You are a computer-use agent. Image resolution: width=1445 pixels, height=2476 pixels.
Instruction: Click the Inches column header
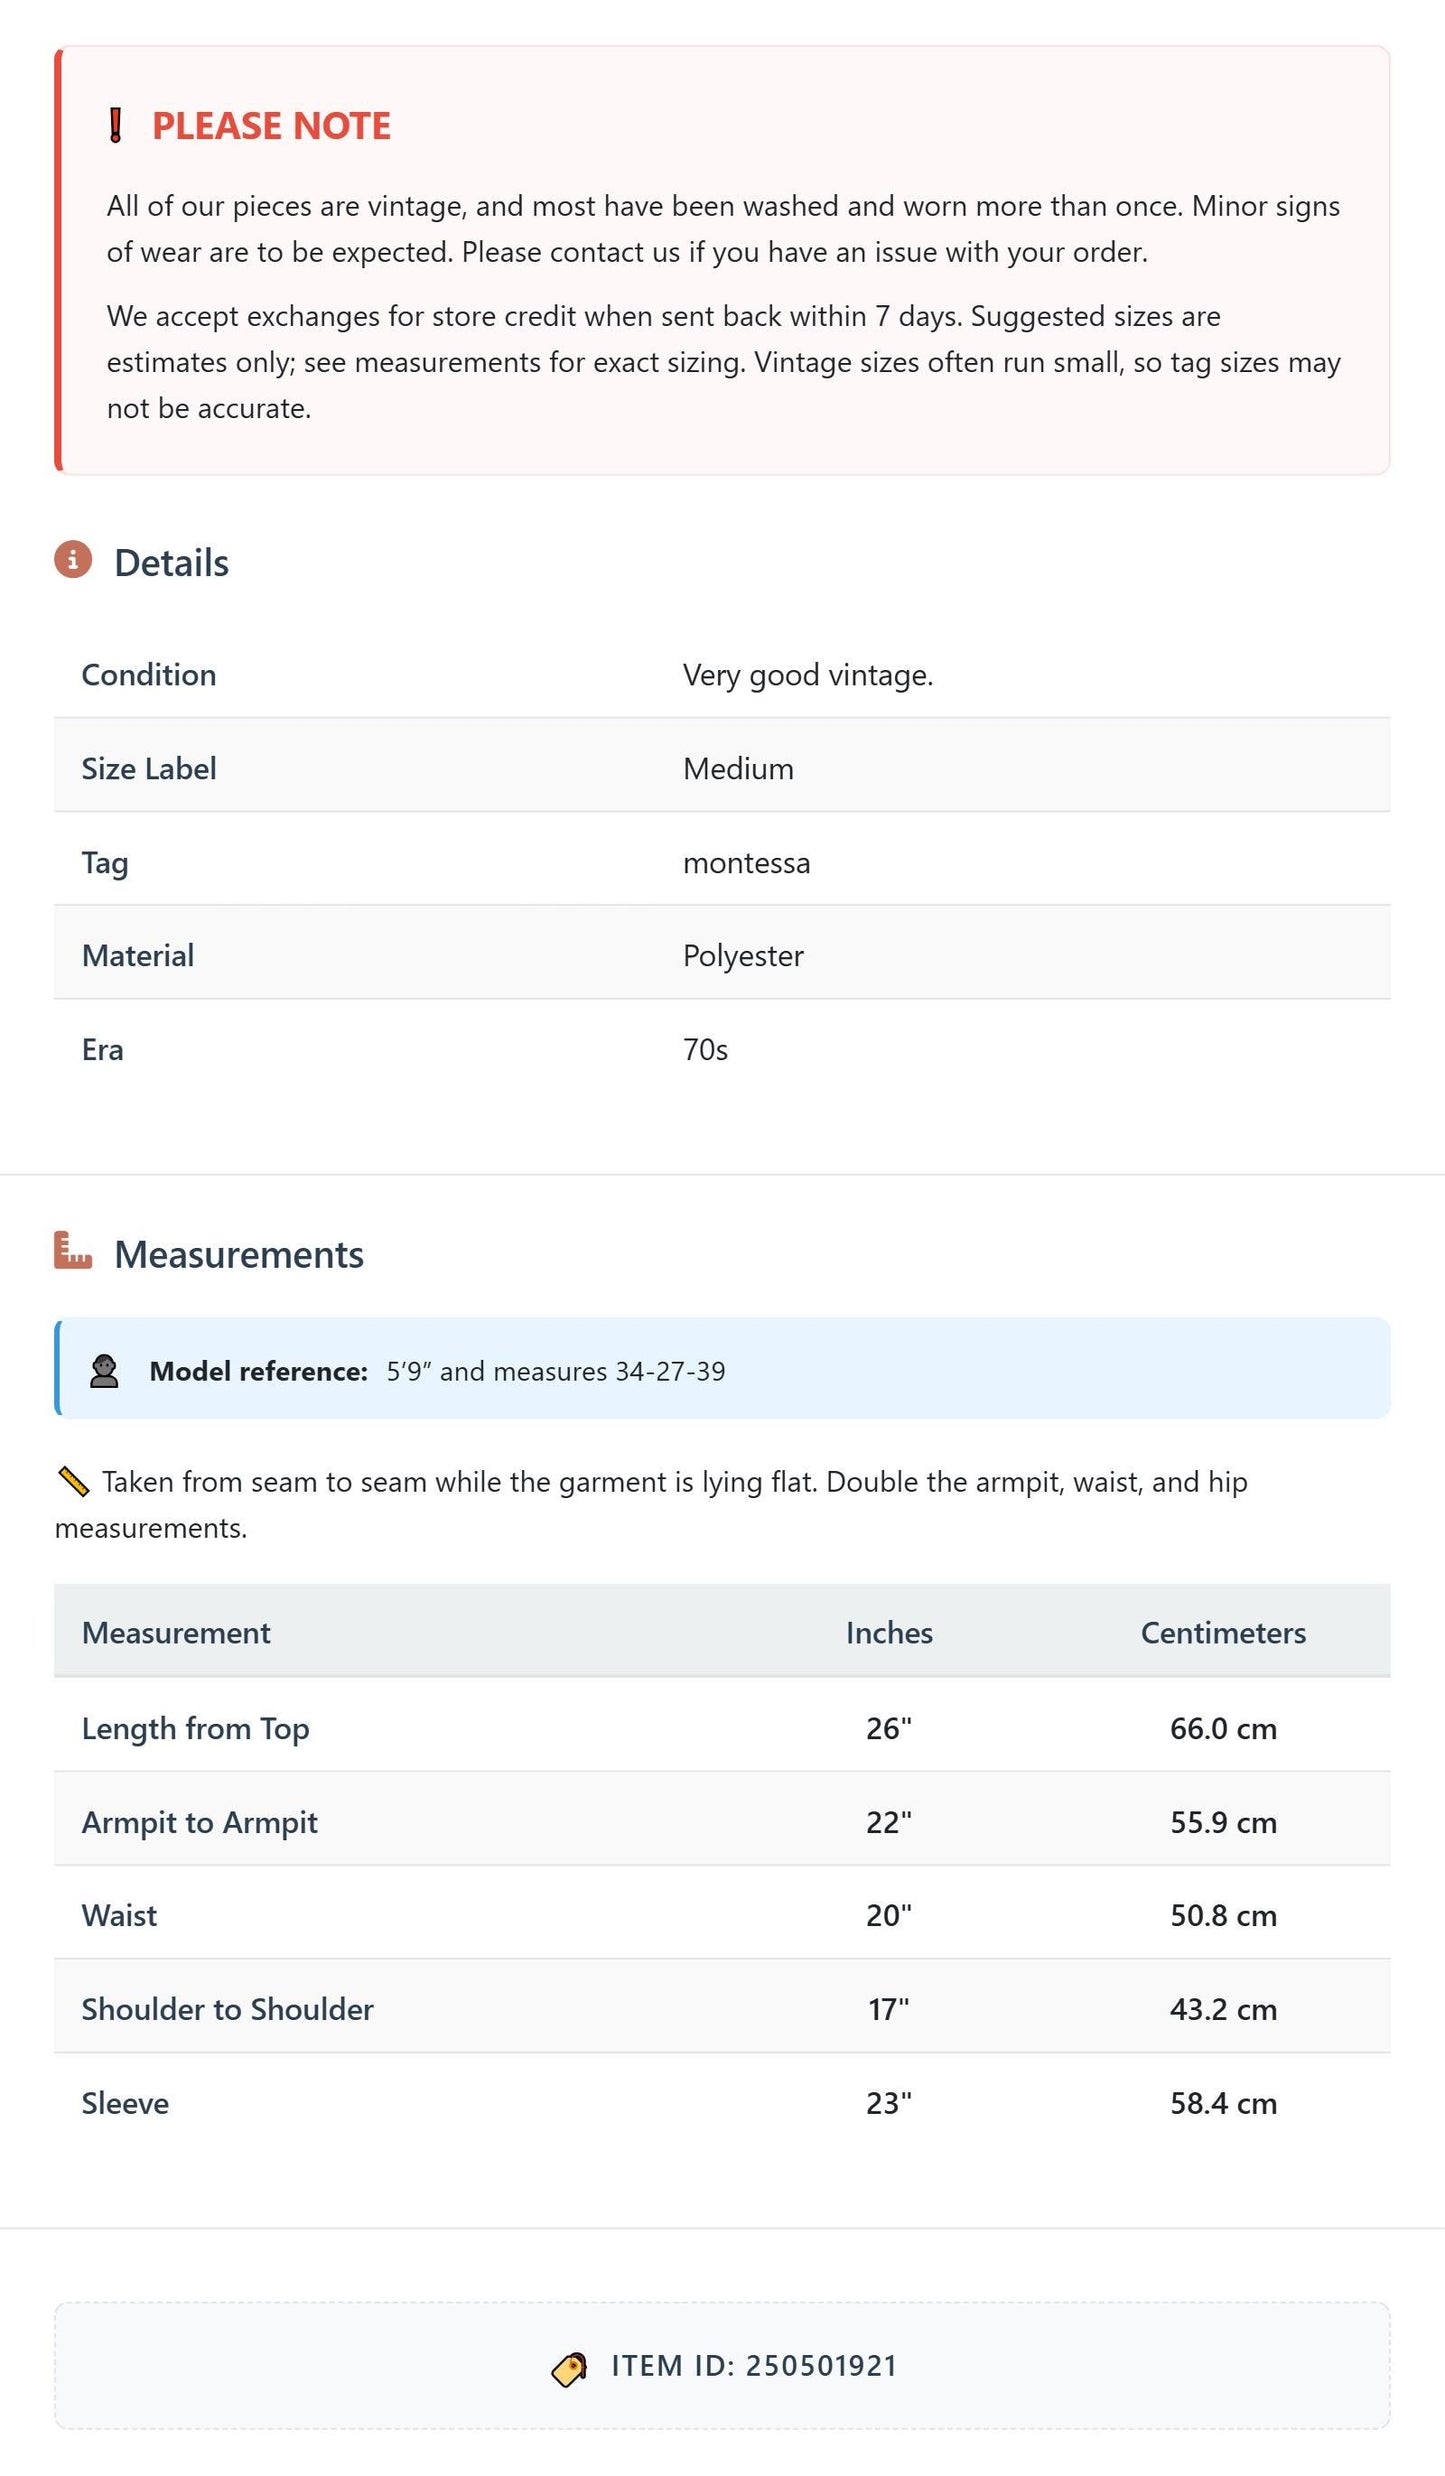(889, 1632)
